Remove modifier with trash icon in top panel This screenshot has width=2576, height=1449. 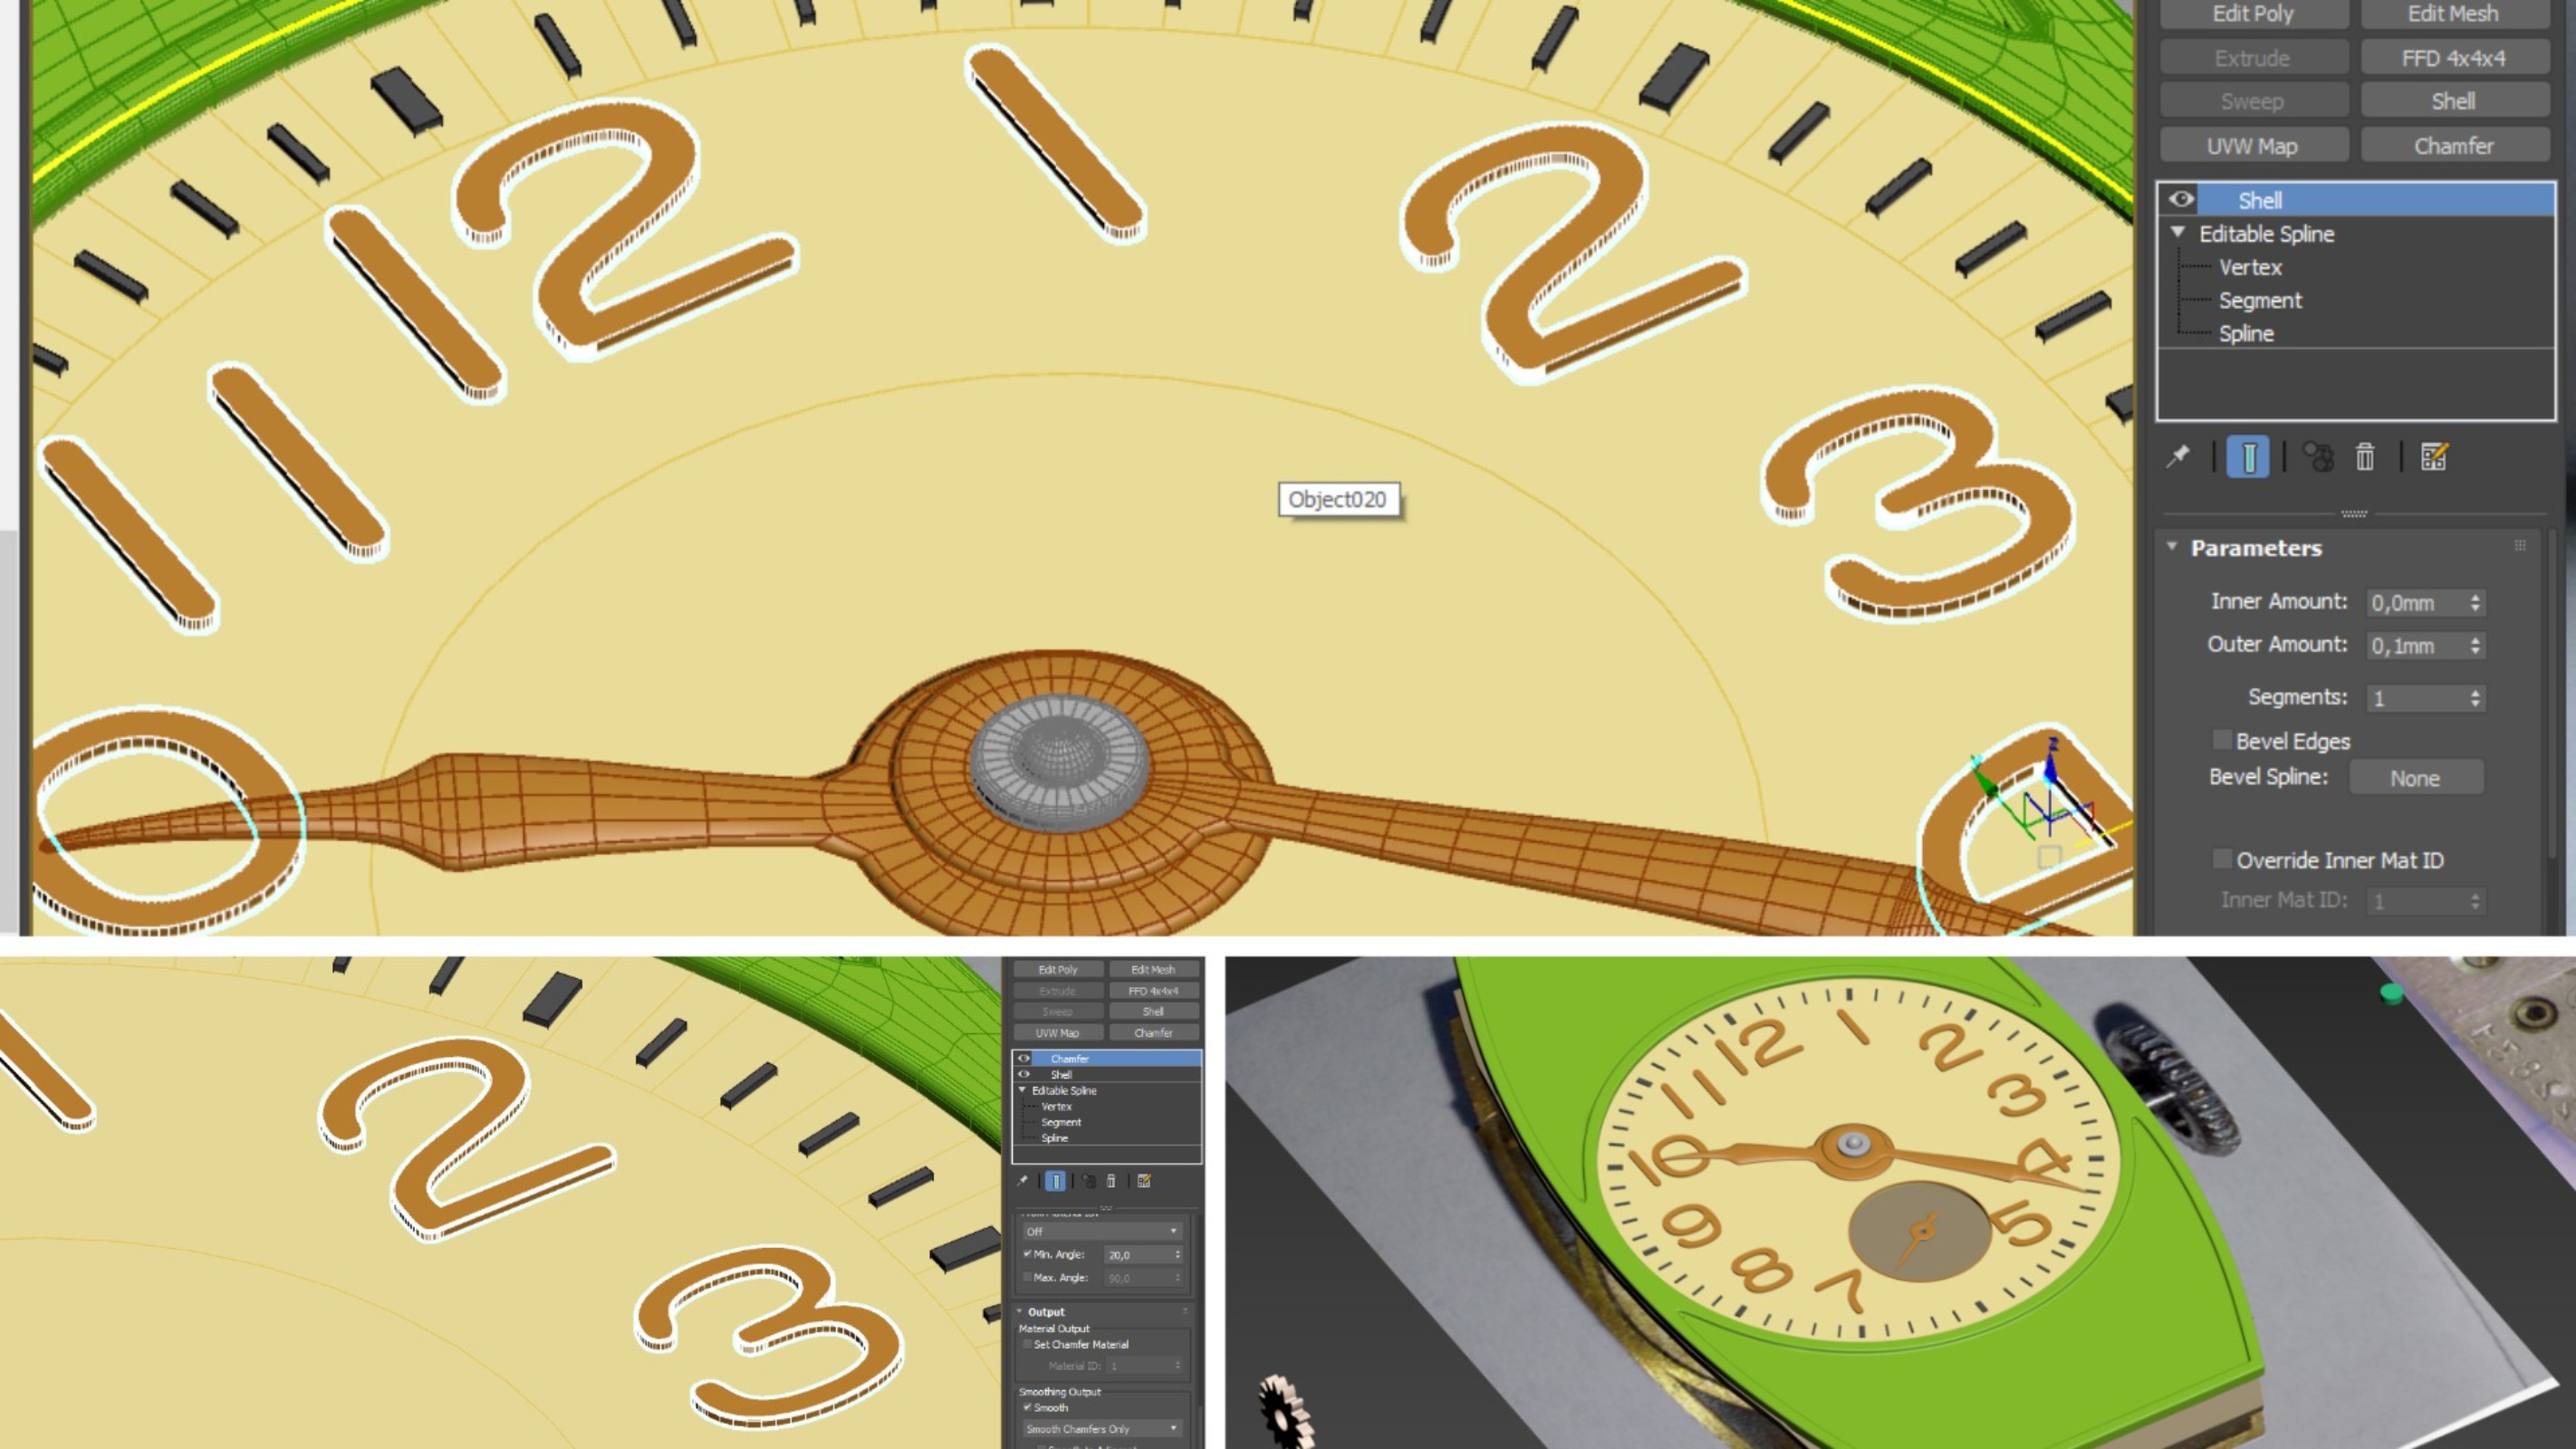click(x=2365, y=457)
